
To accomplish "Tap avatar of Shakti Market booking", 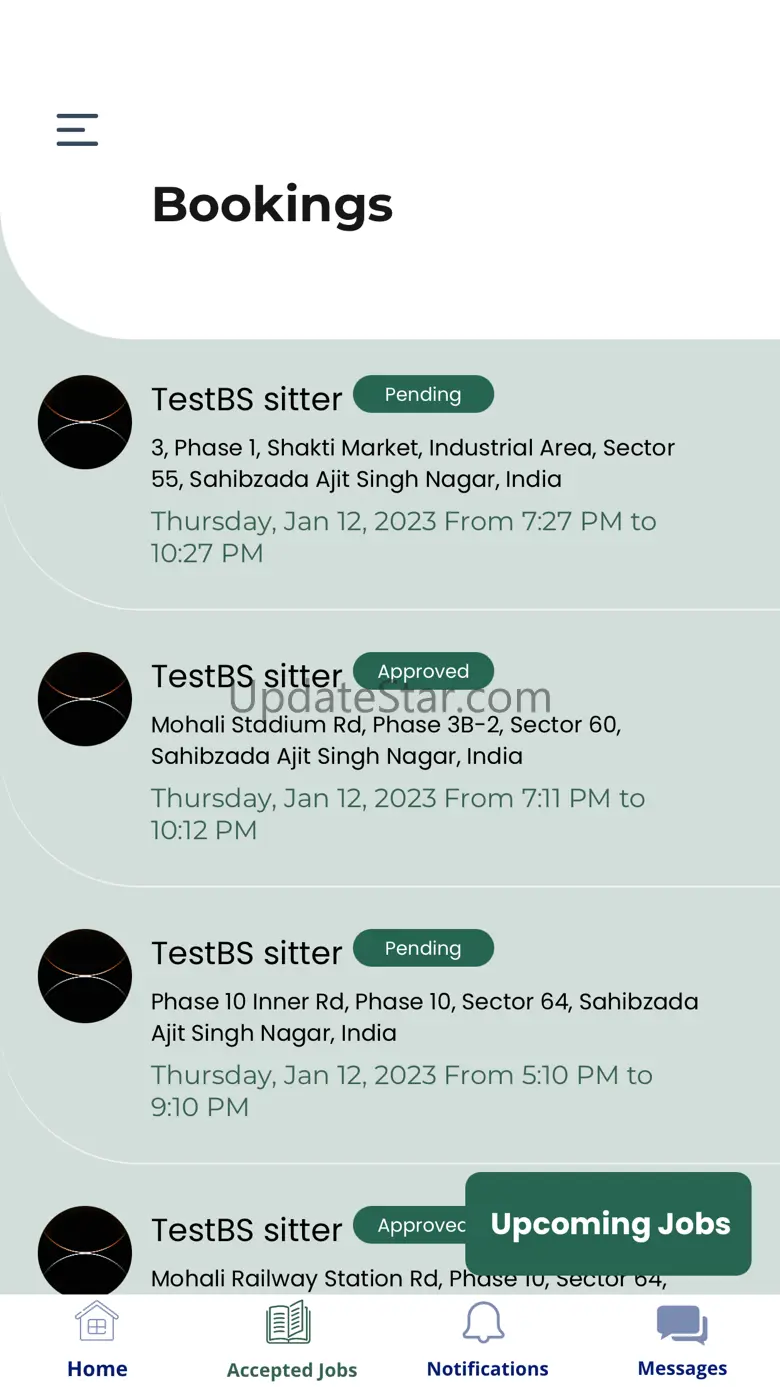I will pos(85,422).
